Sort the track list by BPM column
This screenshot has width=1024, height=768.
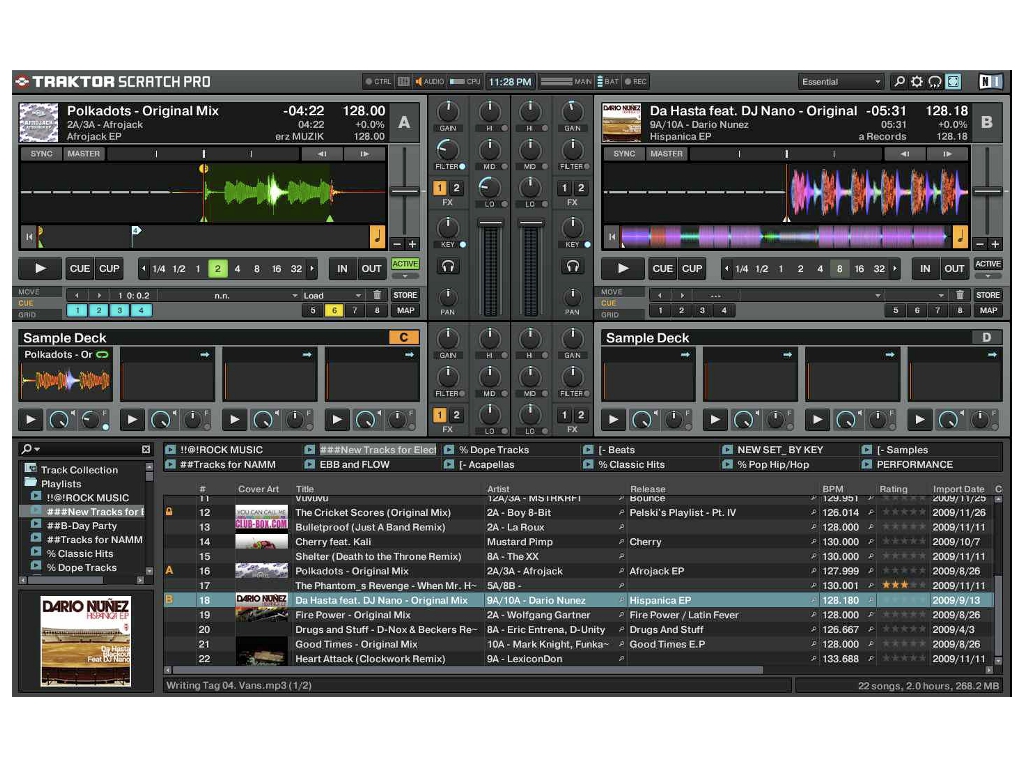(833, 488)
